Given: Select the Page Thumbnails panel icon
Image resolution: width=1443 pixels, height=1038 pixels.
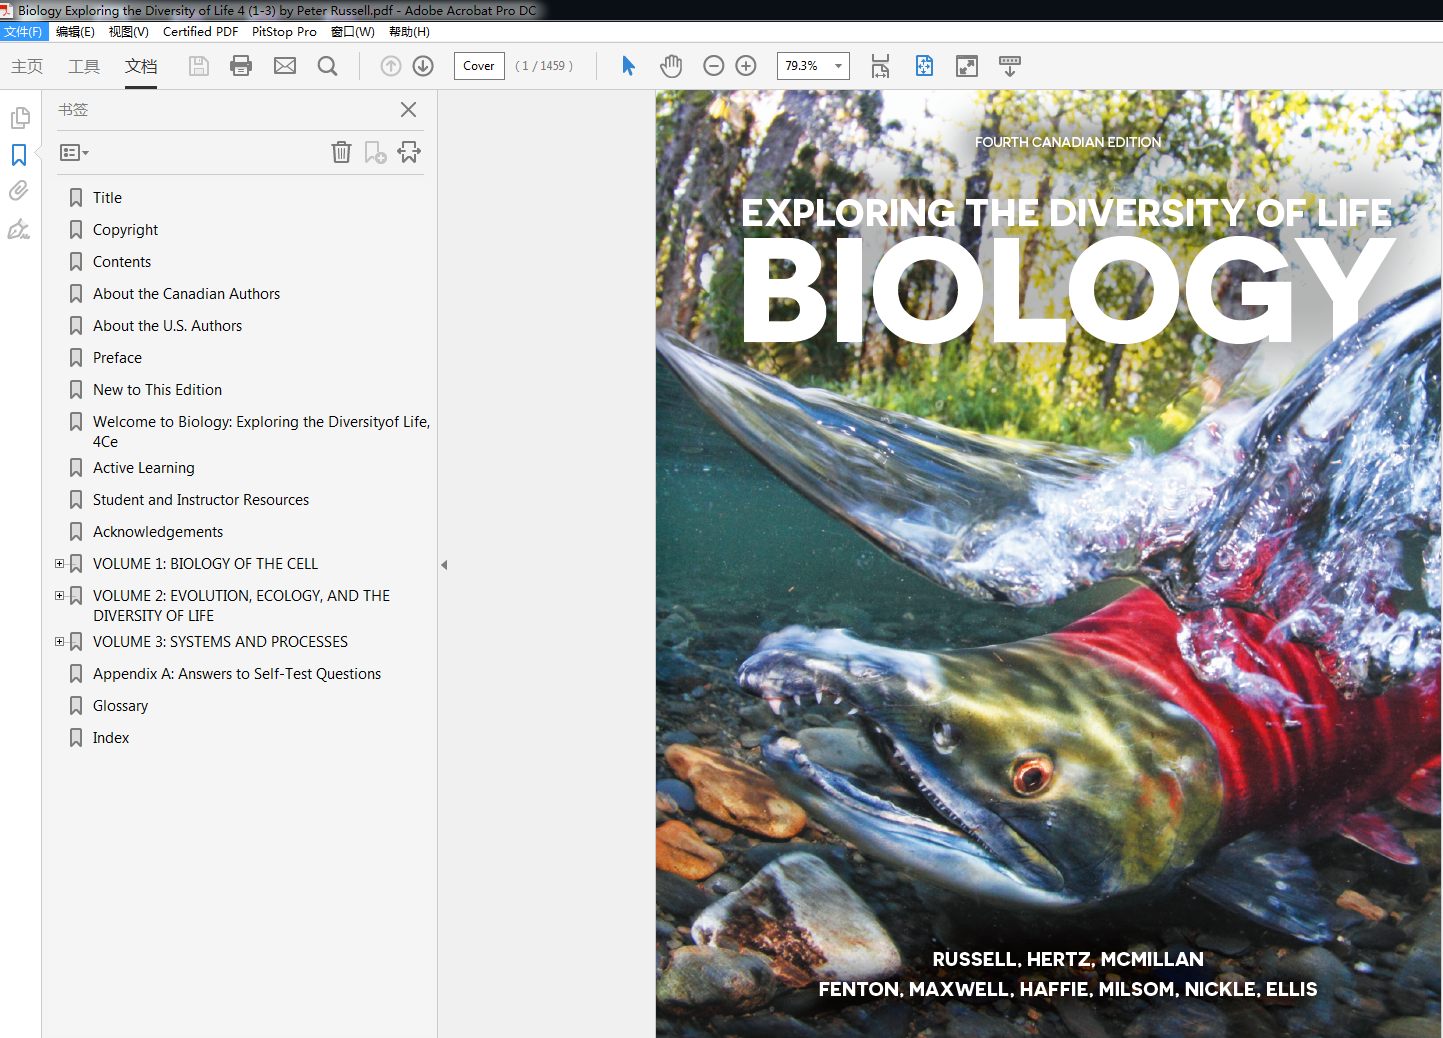Looking at the screenshot, I should 20,117.
